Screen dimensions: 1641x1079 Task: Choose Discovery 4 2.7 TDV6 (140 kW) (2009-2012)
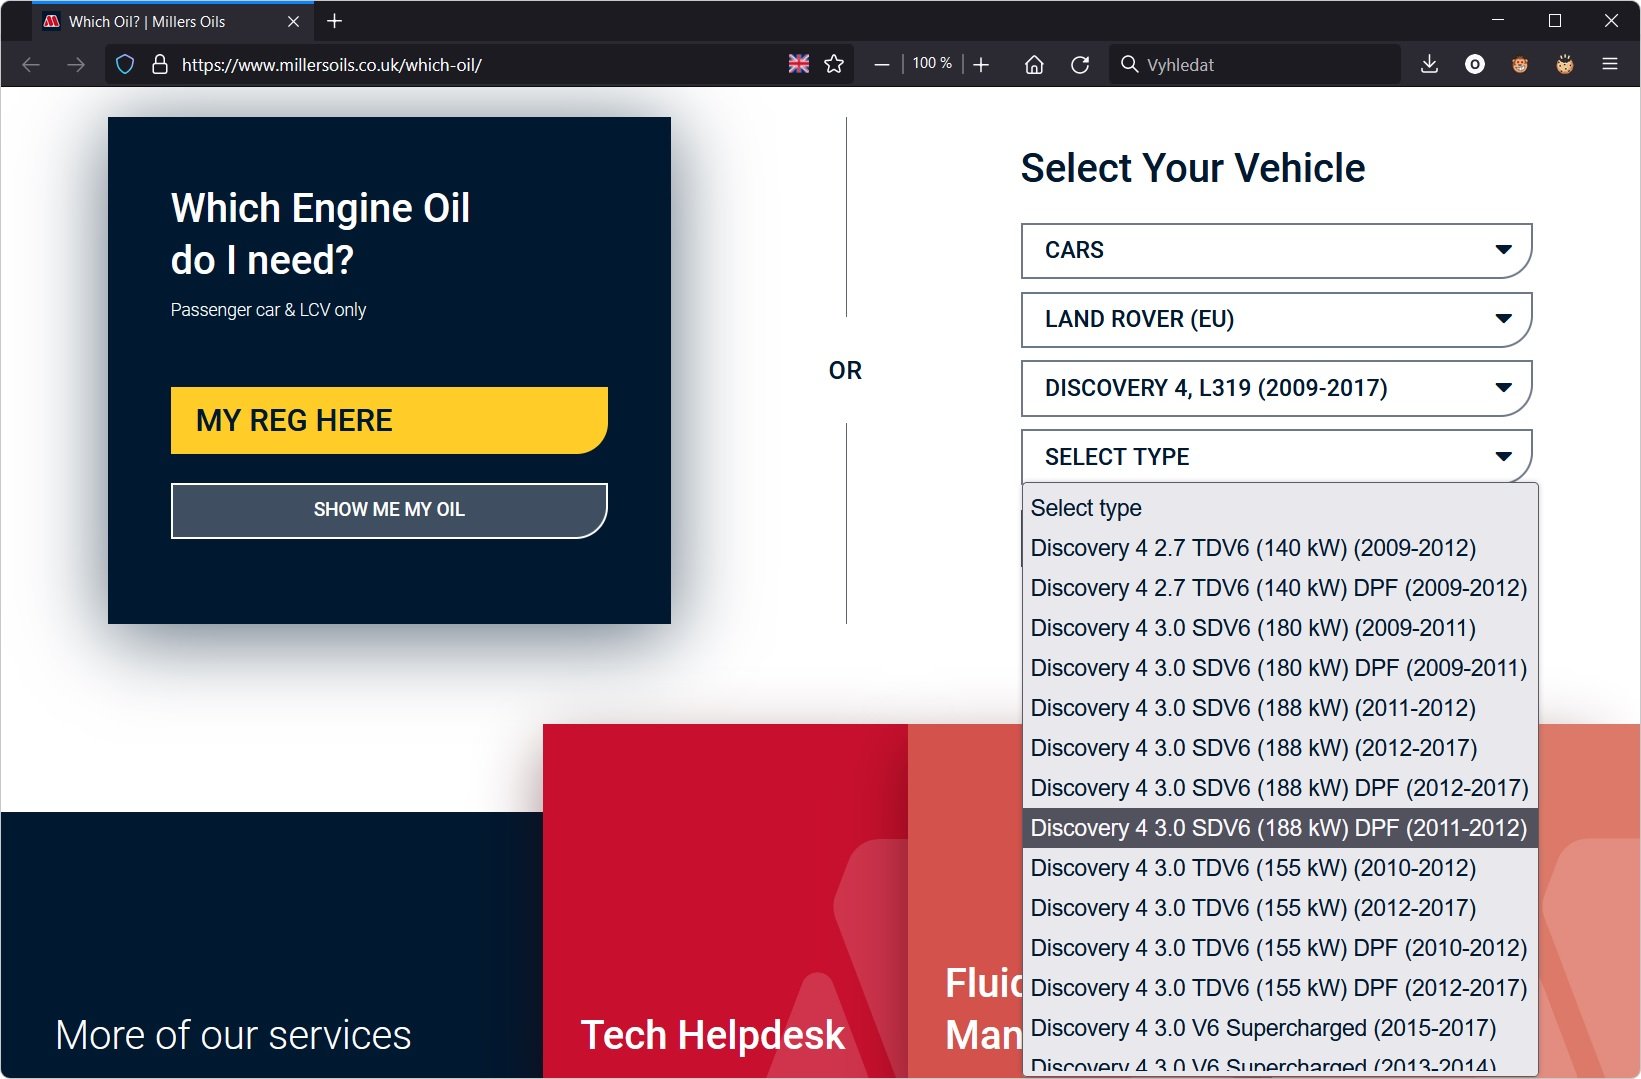click(1253, 548)
